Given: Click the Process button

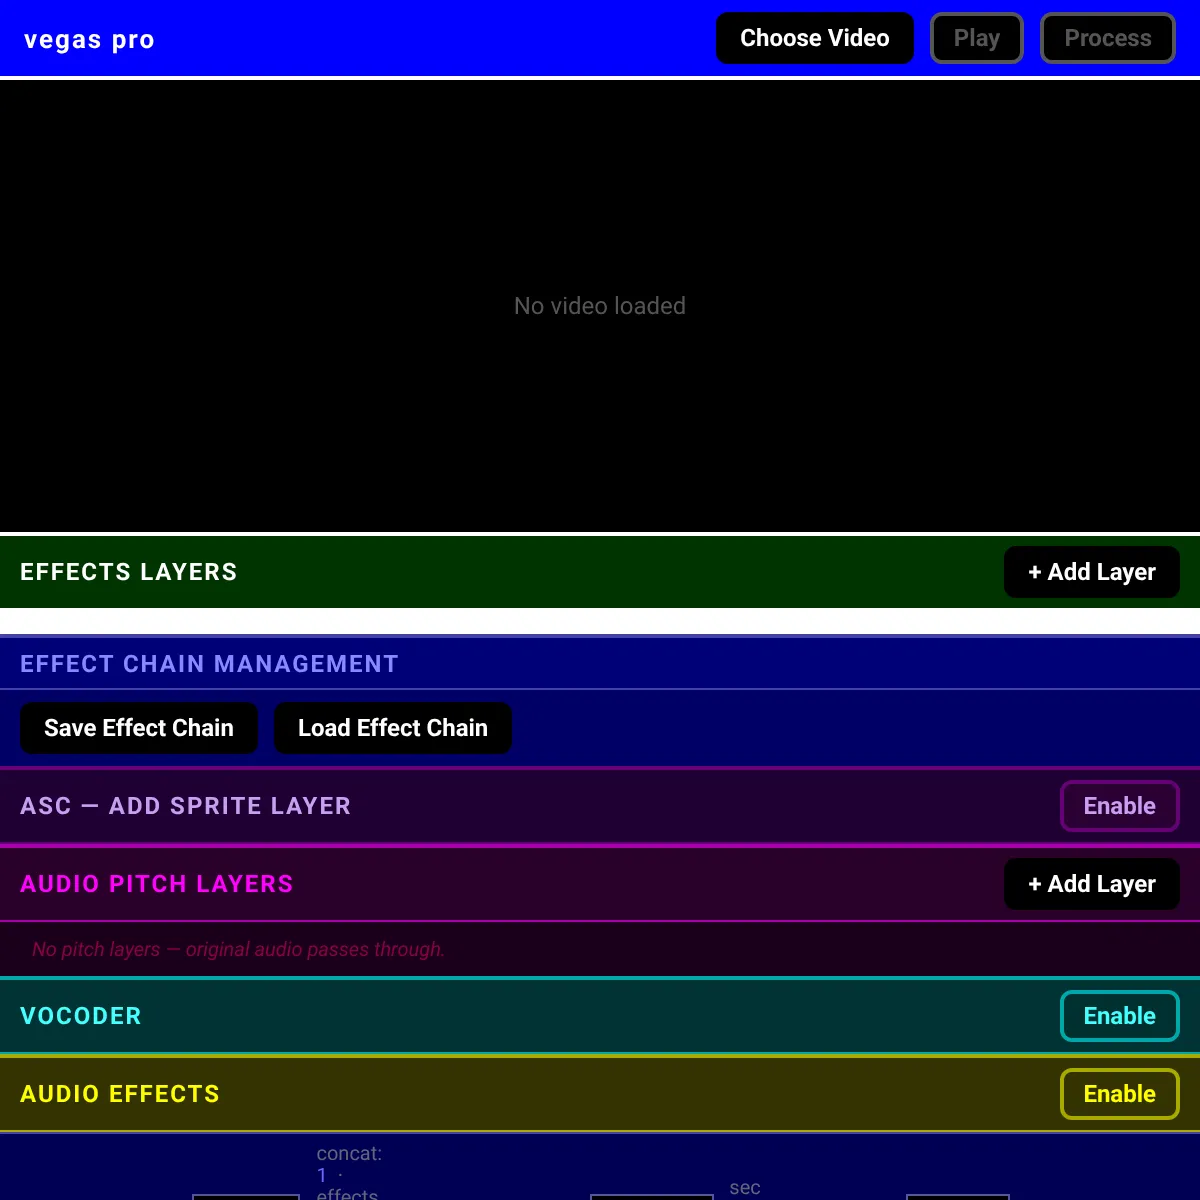Looking at the screenshot, I should [1108, 38].
